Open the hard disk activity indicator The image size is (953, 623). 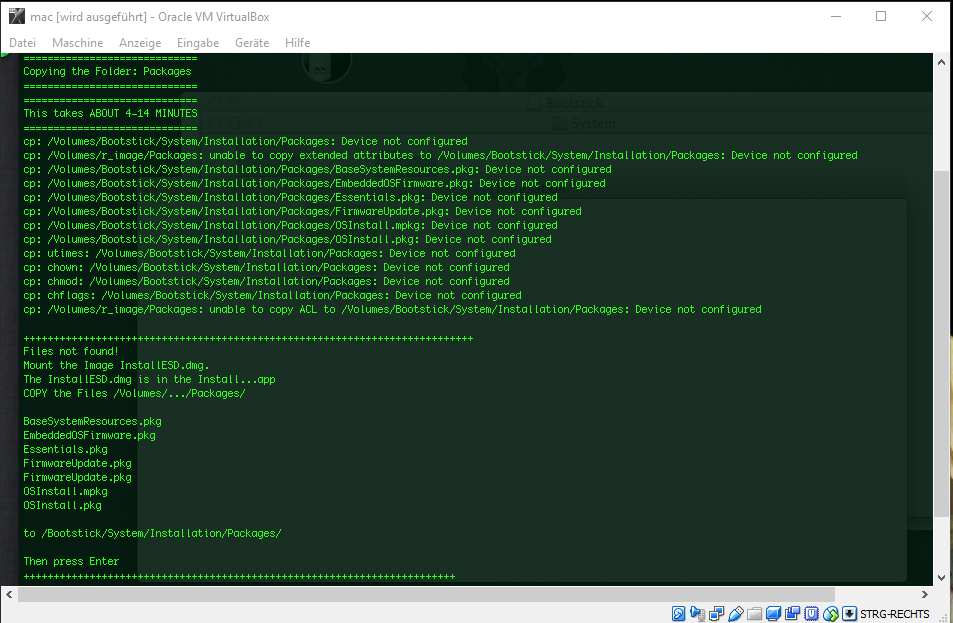tap(678, 613)
